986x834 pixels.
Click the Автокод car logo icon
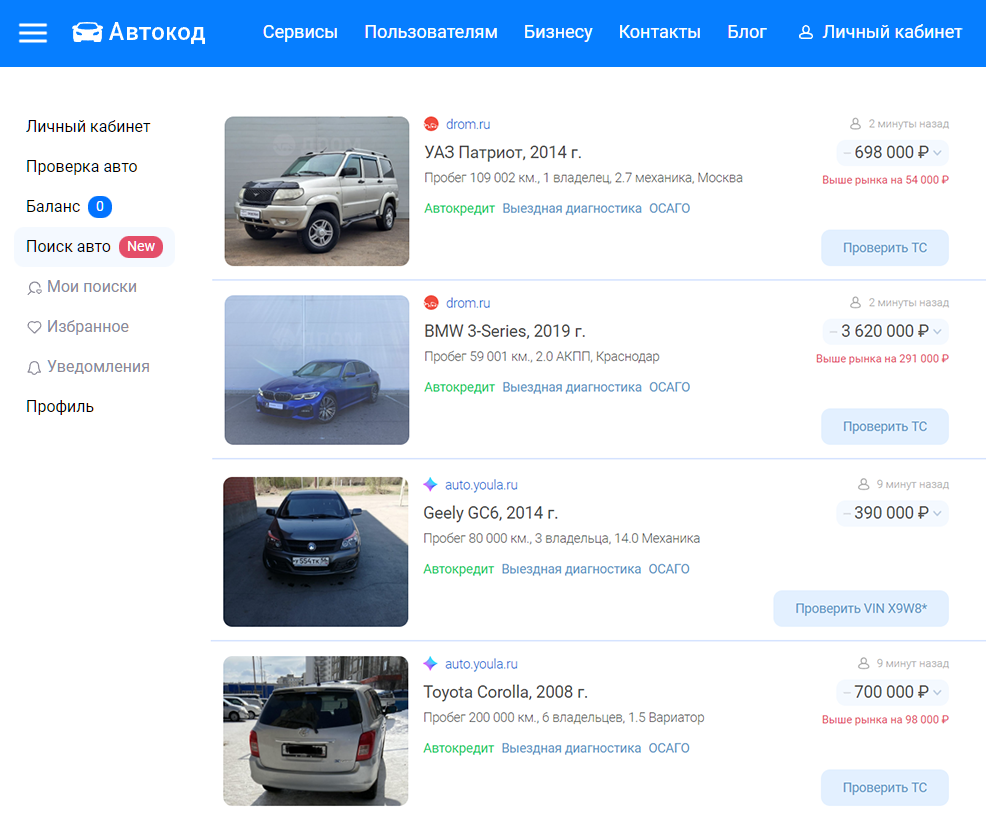(x=87, y=32)
